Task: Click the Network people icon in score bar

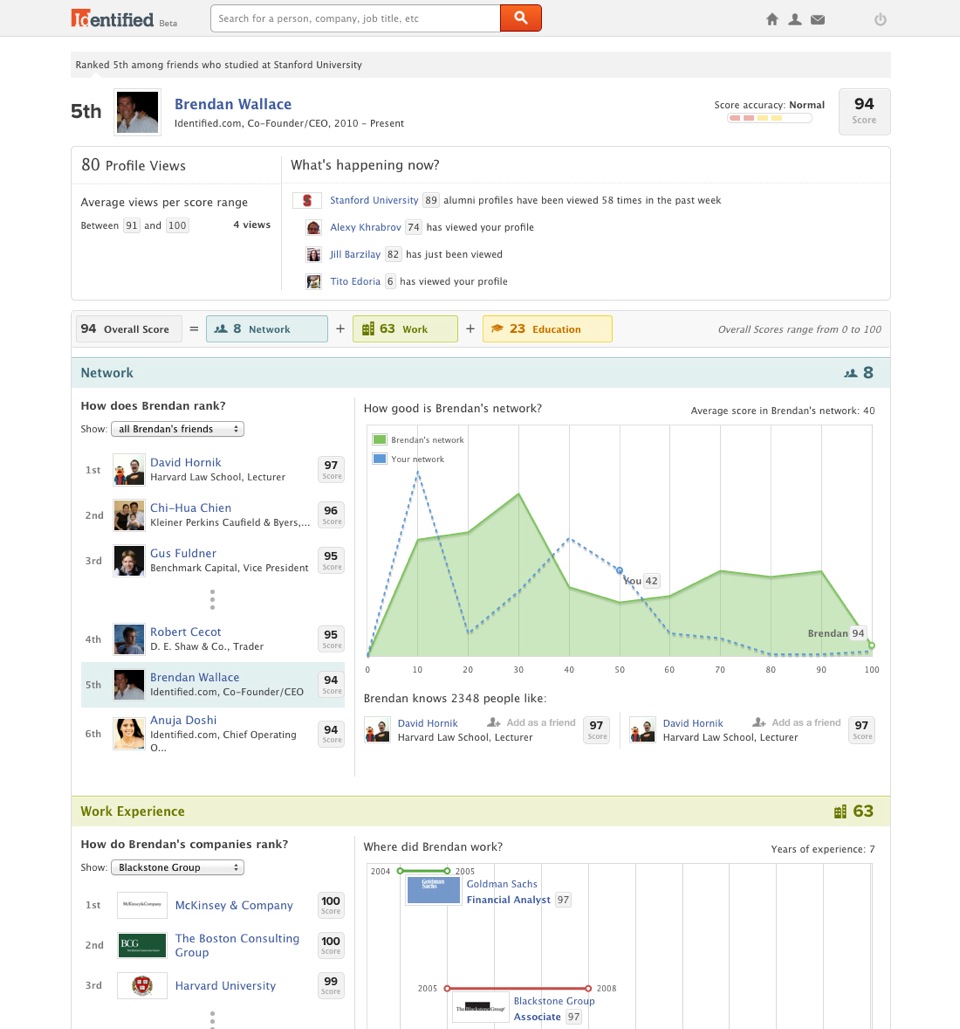Action: [x=221, y=329]
